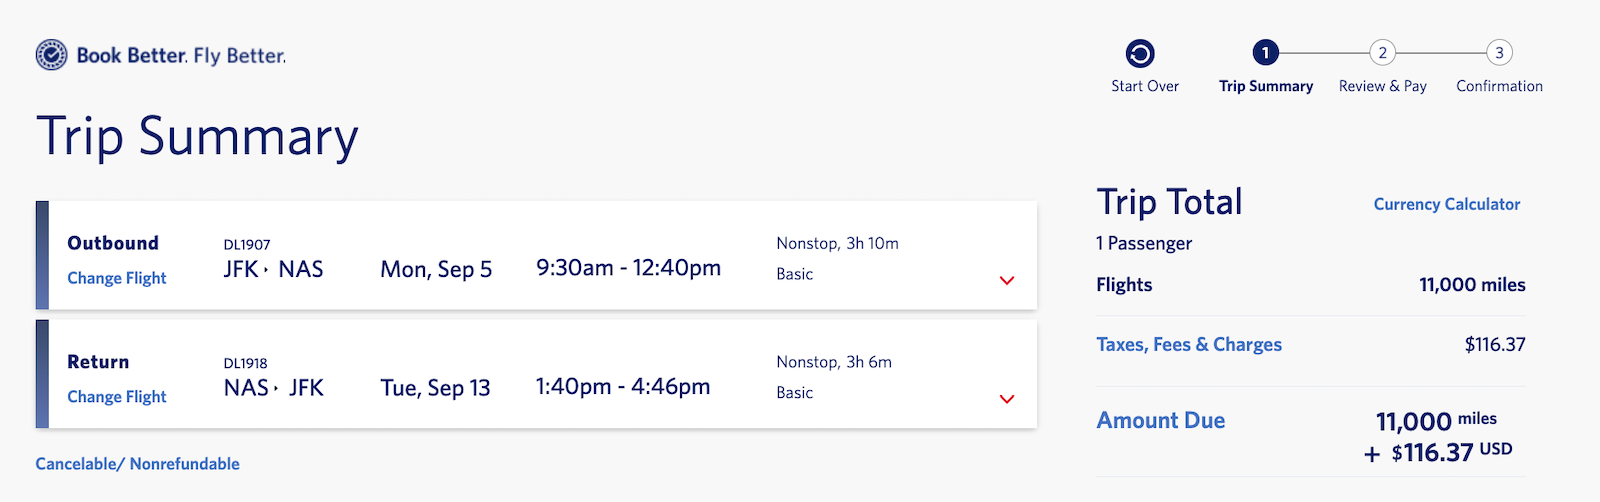This screenshot has height=502, width=1600.
Task: Click the Delta globe logo icon
Action: [51, 55]
